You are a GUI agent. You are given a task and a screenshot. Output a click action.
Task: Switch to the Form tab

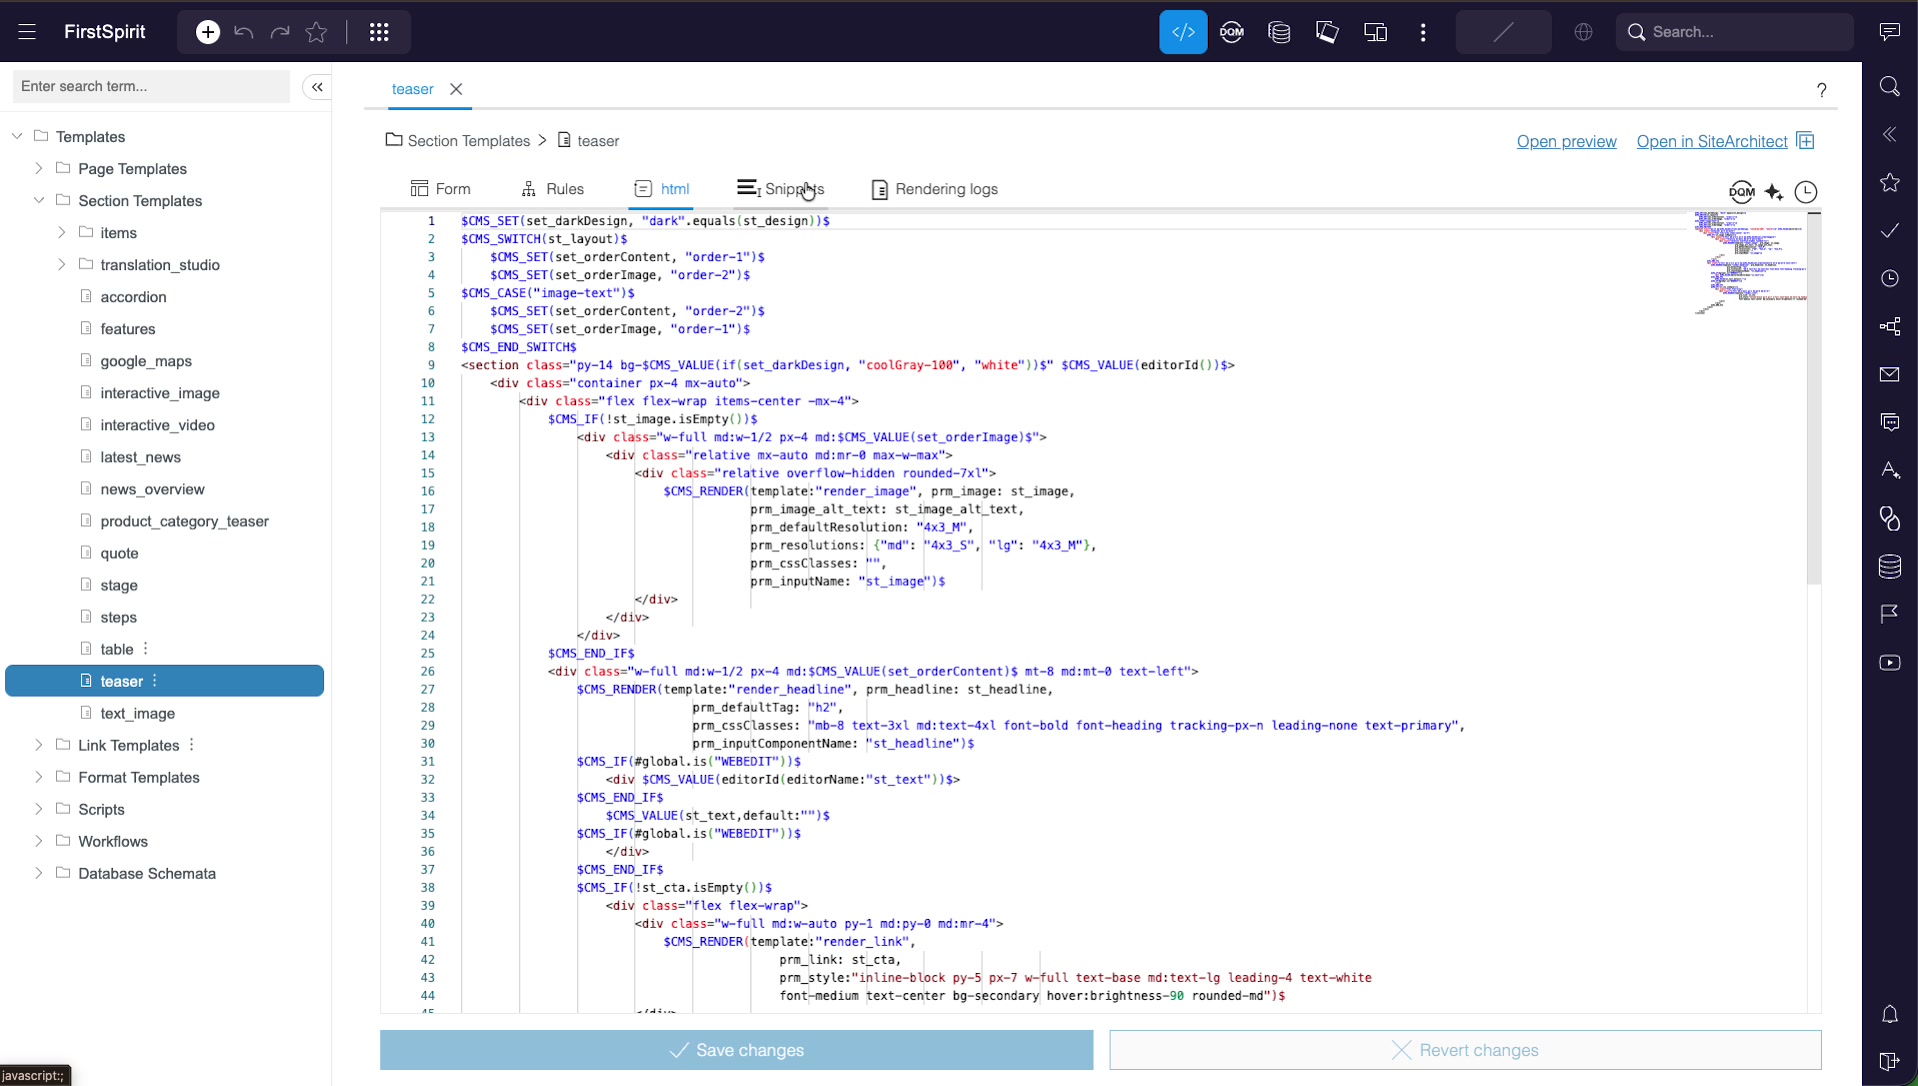440,189
